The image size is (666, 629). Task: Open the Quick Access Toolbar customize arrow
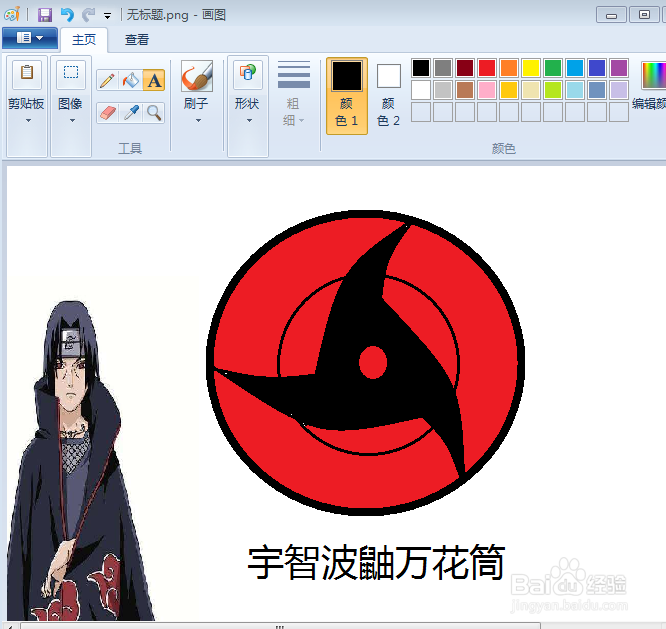pos(107,16)
